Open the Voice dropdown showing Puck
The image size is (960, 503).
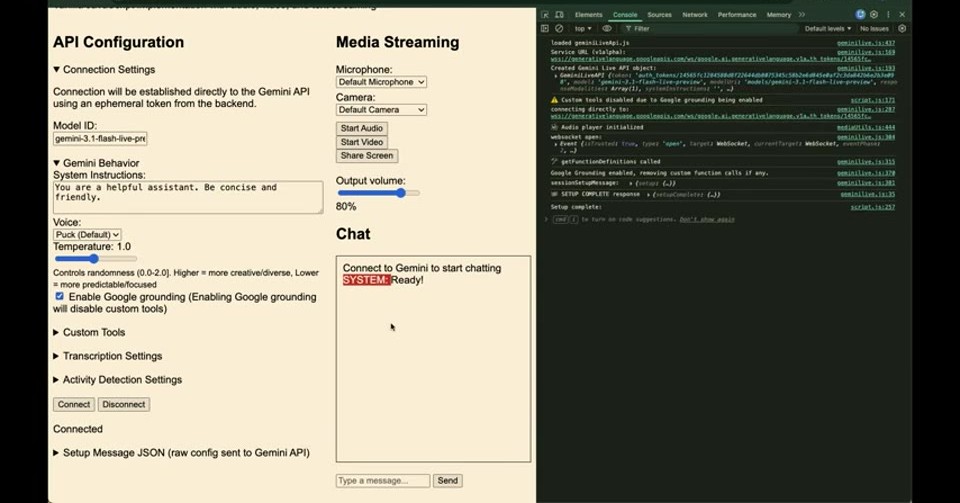[87, 234]
